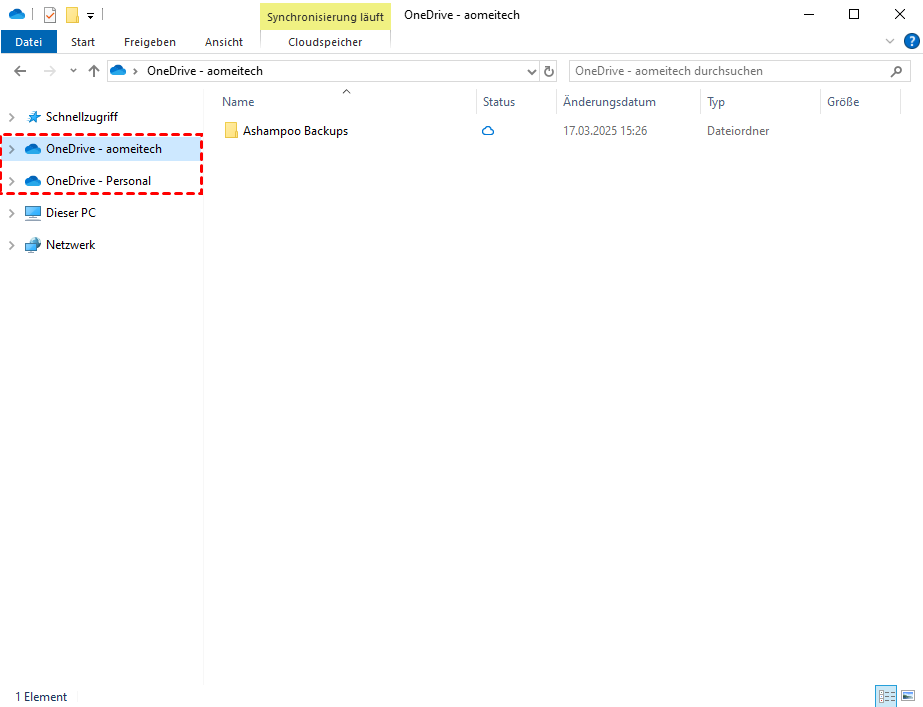
Task: Click the Dieser PC monitor icon
Action: point(33,213)
